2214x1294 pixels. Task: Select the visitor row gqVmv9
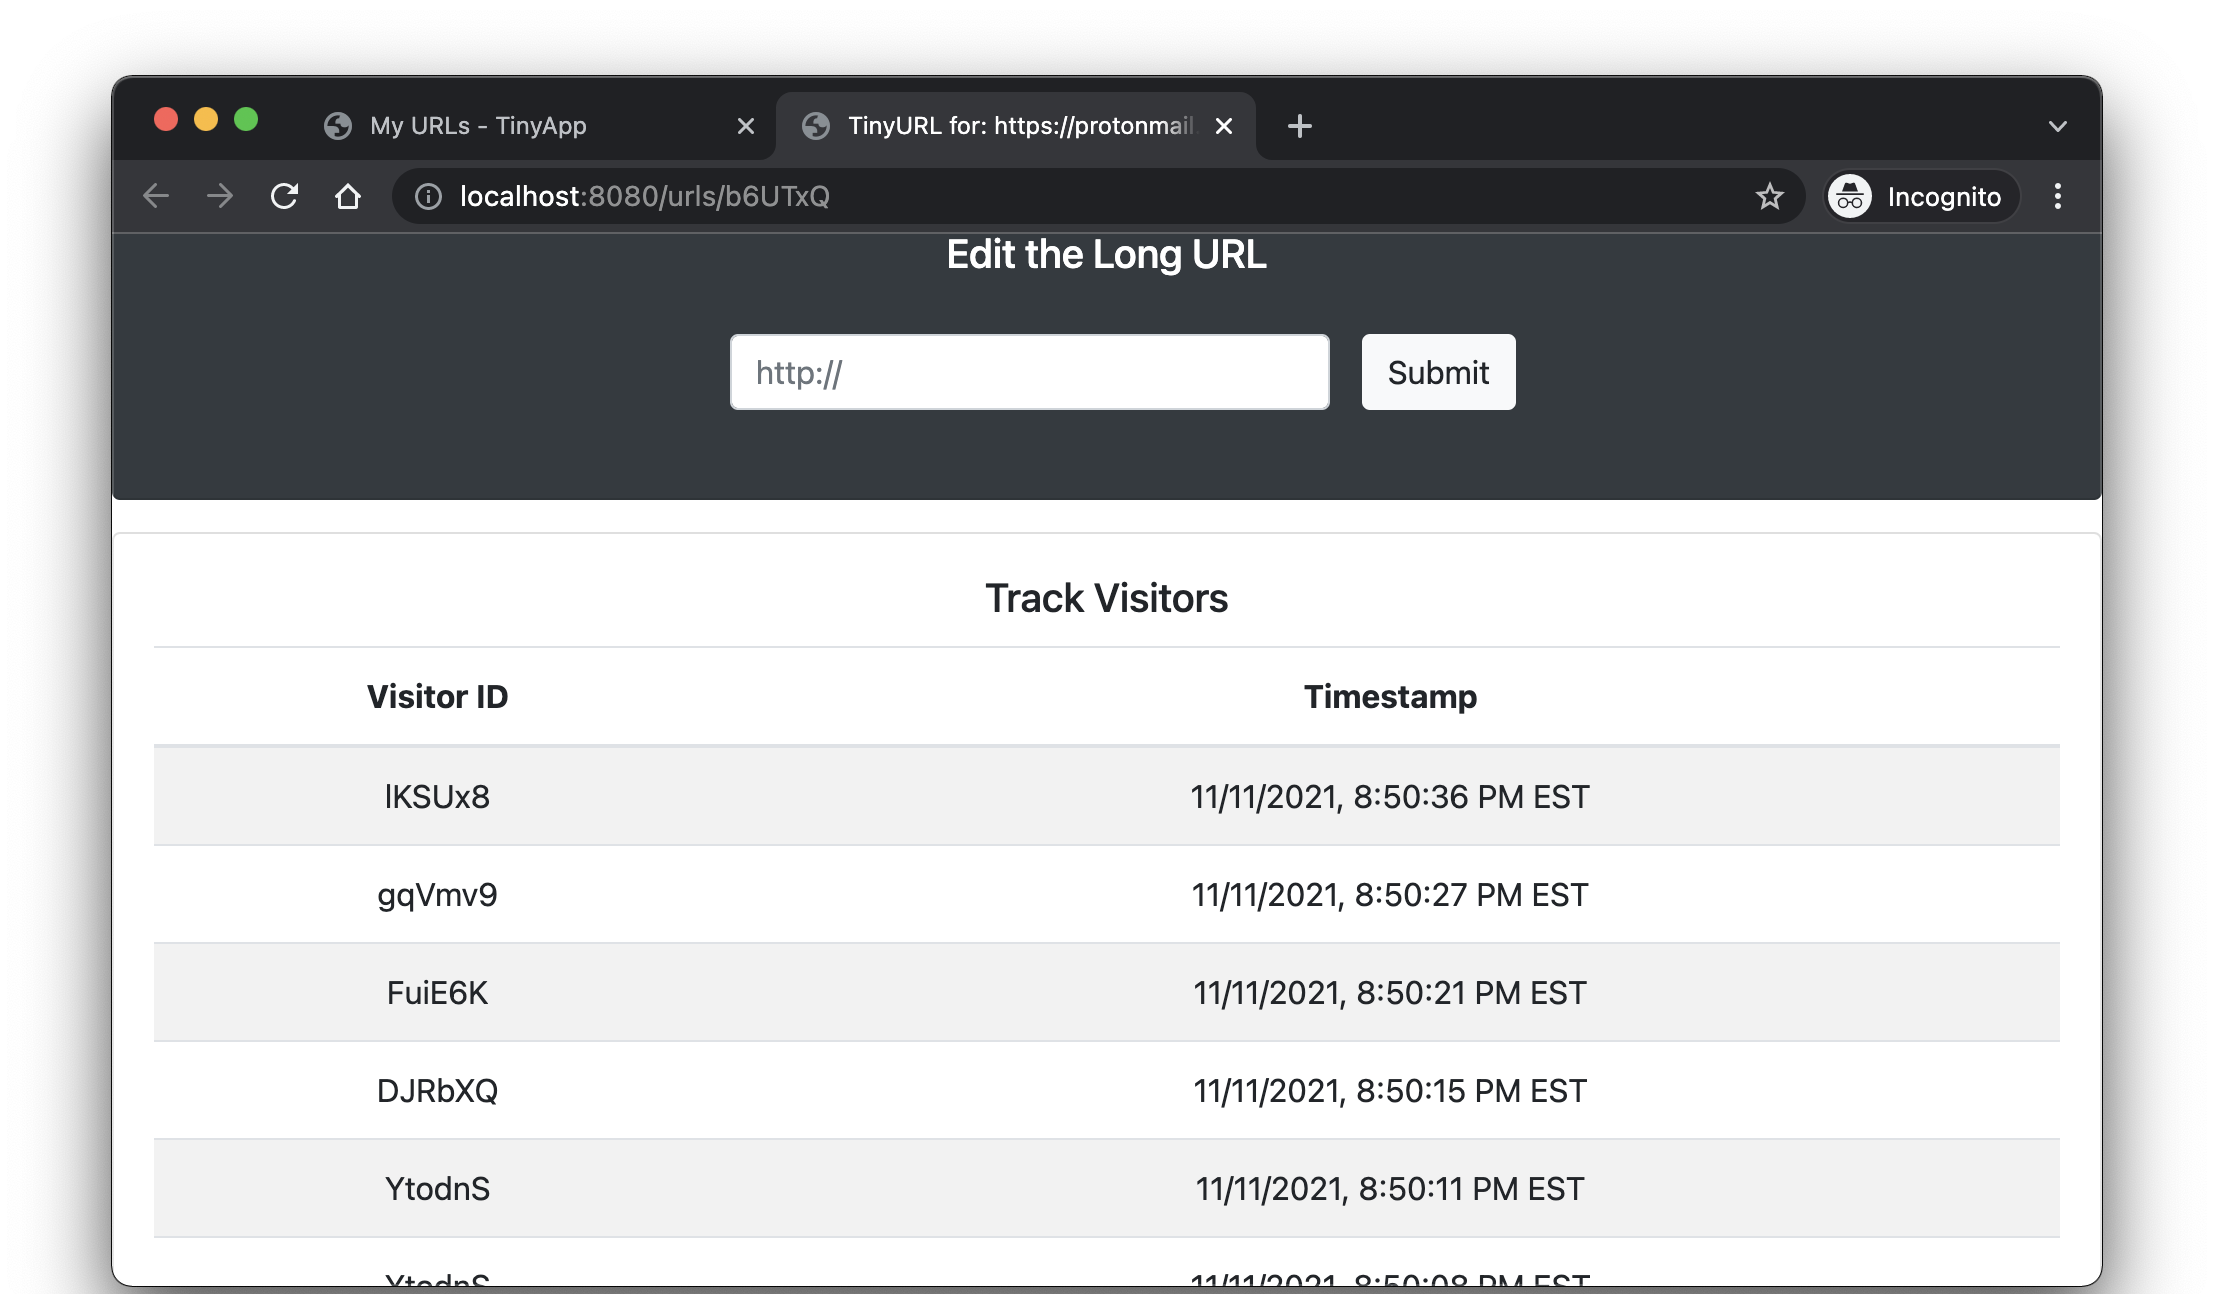437,895
